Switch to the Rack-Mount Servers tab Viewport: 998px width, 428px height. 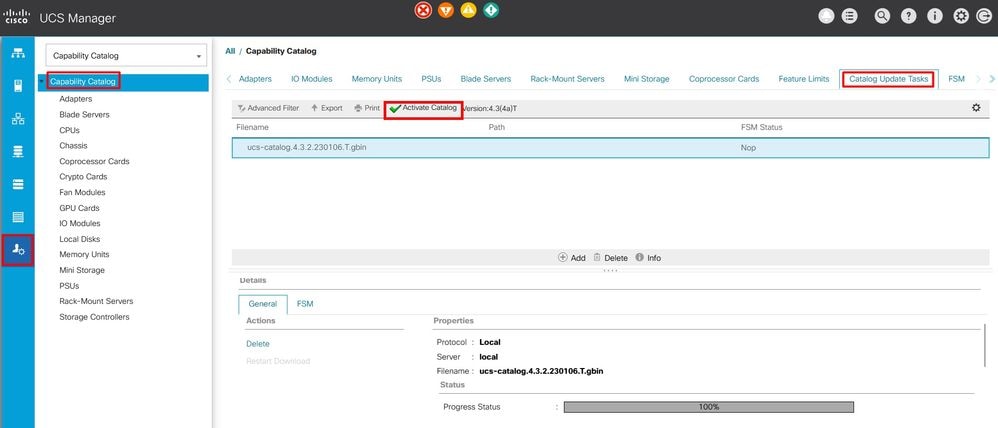click(567, 79)
